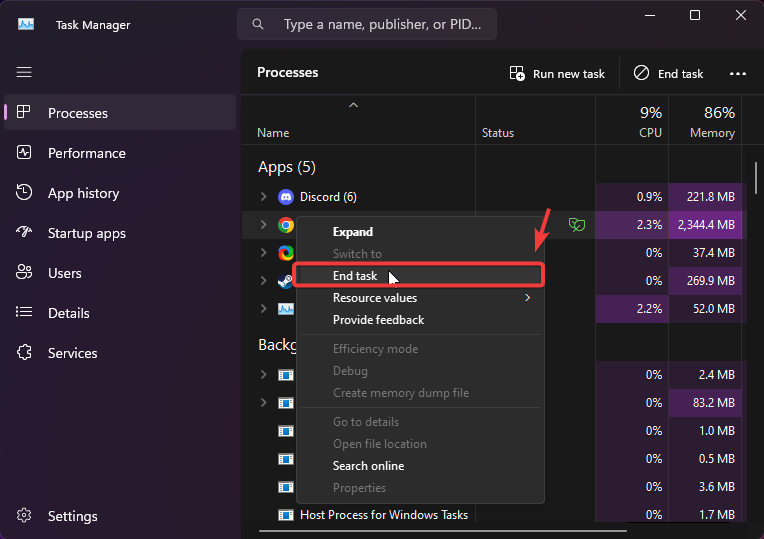Open Settings via the gear icon

pos(25,516)
